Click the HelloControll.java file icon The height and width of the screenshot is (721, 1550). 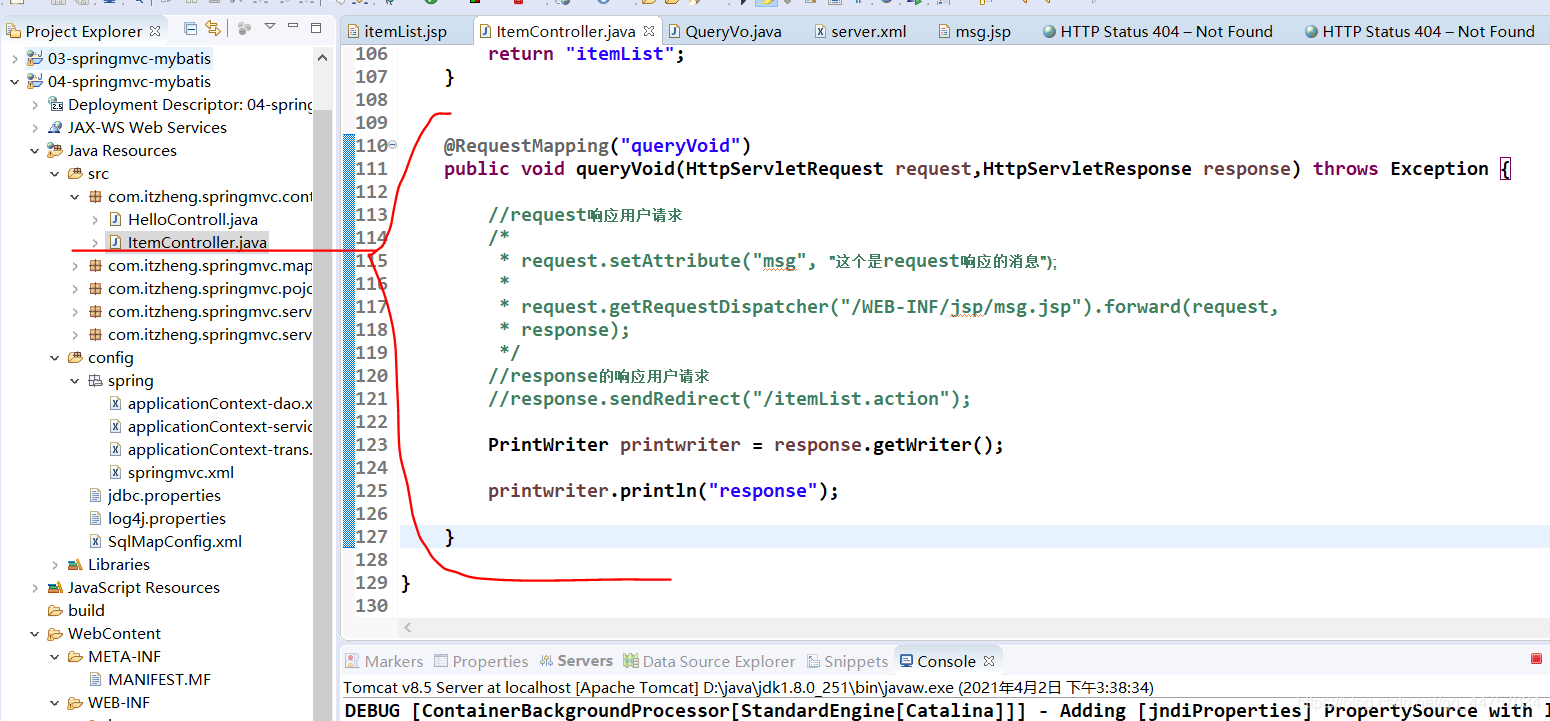(x=116, y=219)
